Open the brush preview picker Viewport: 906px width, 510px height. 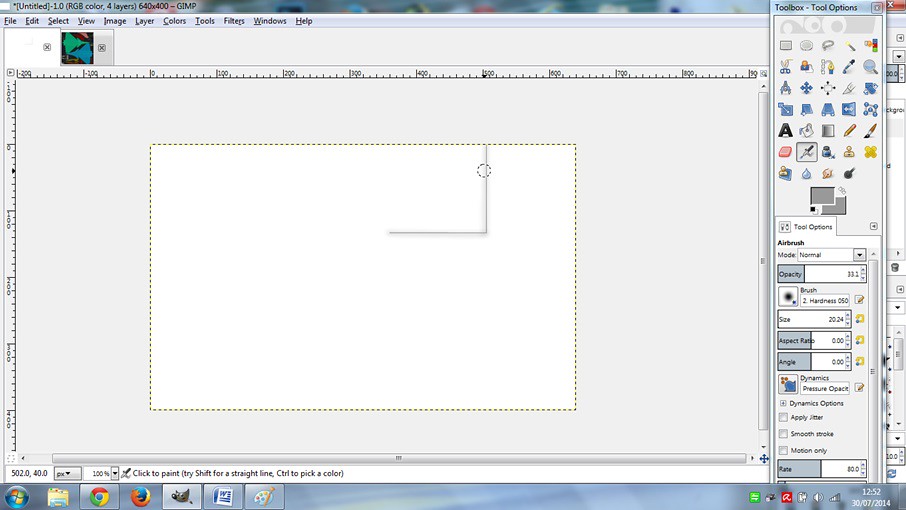click(x=788, y=297)
